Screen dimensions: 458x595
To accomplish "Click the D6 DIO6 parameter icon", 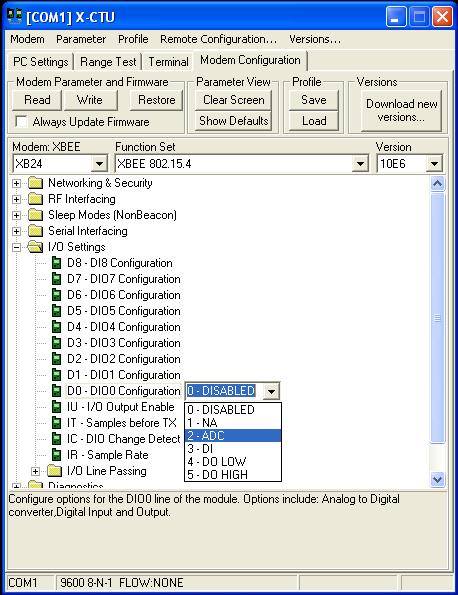I will click(57, 295).
